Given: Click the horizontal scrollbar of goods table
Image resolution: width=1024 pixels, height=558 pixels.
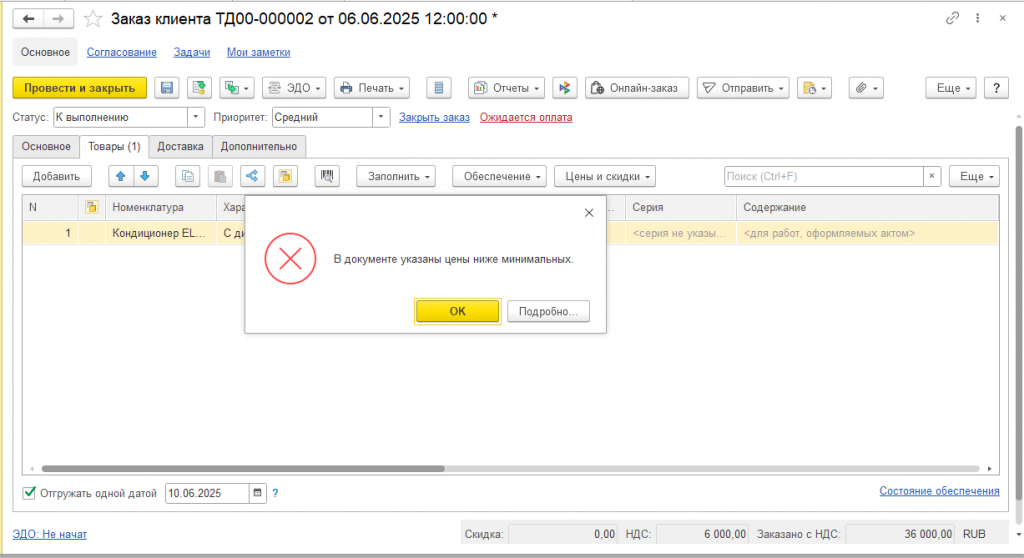Looking at the screenshot, I should click(243, 468).
